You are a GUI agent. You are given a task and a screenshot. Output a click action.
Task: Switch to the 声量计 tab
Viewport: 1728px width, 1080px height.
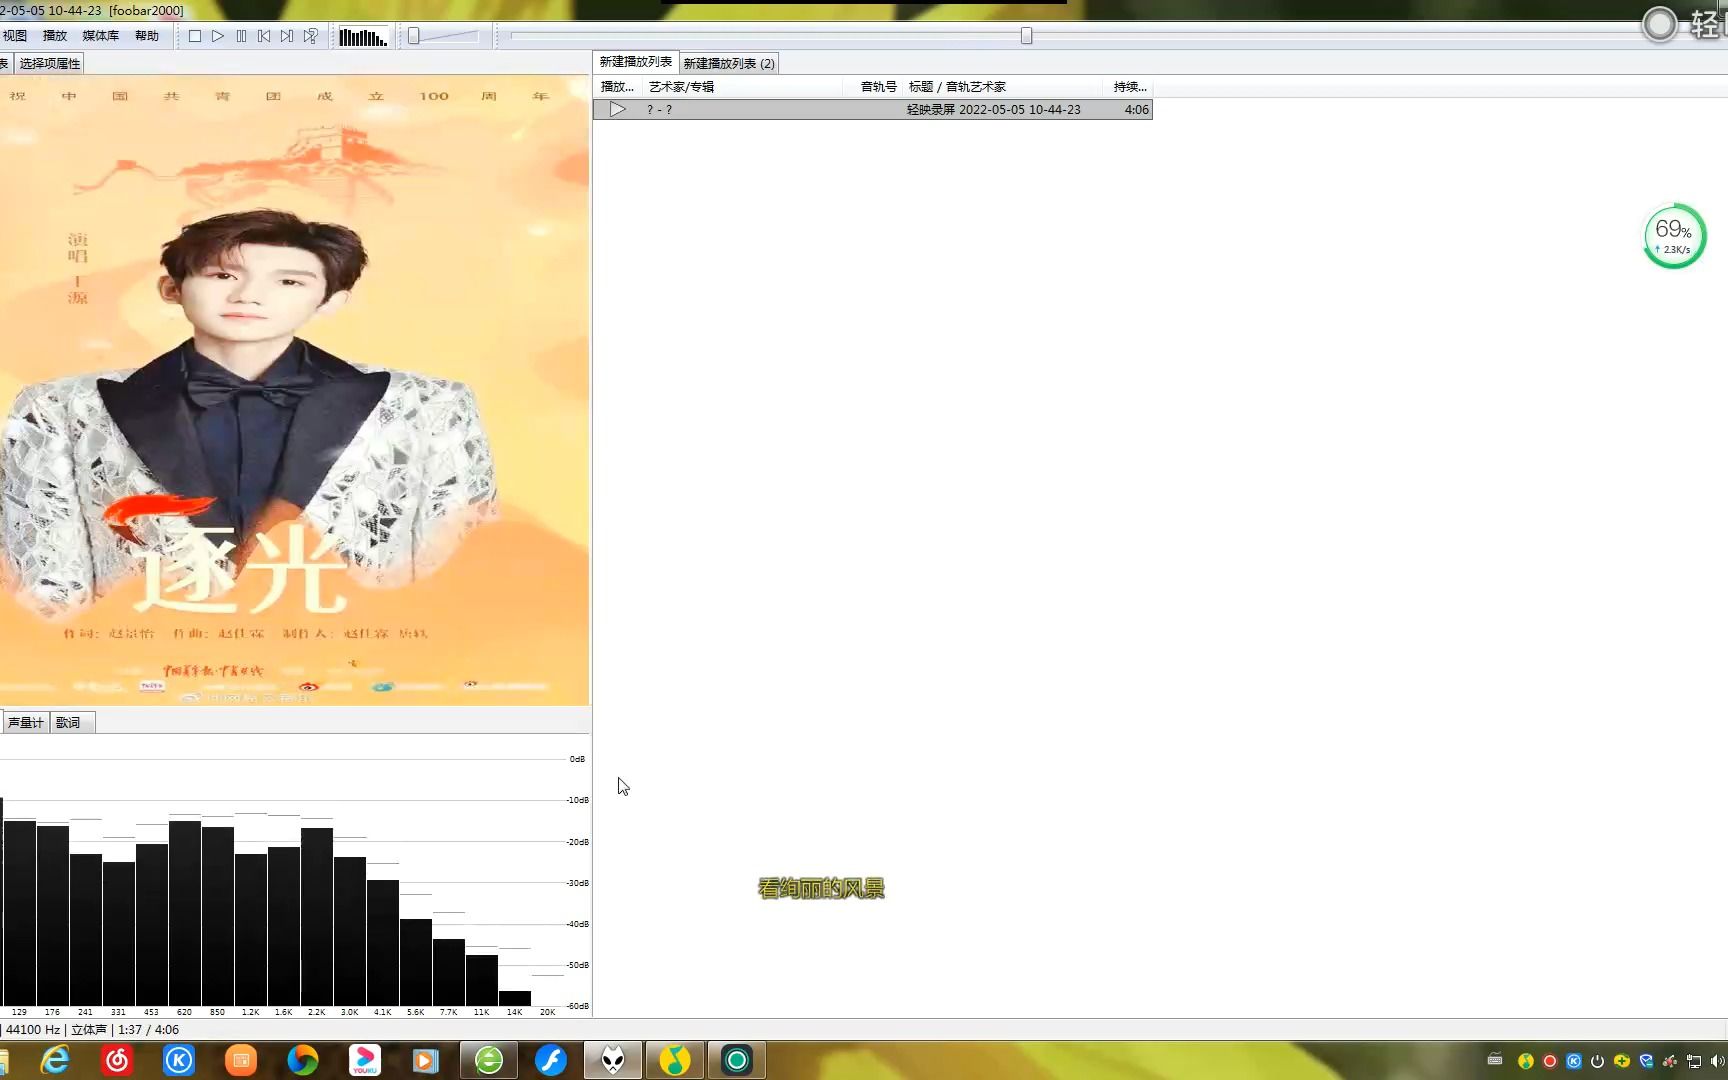pyautogui.click(x=26, y=722)
